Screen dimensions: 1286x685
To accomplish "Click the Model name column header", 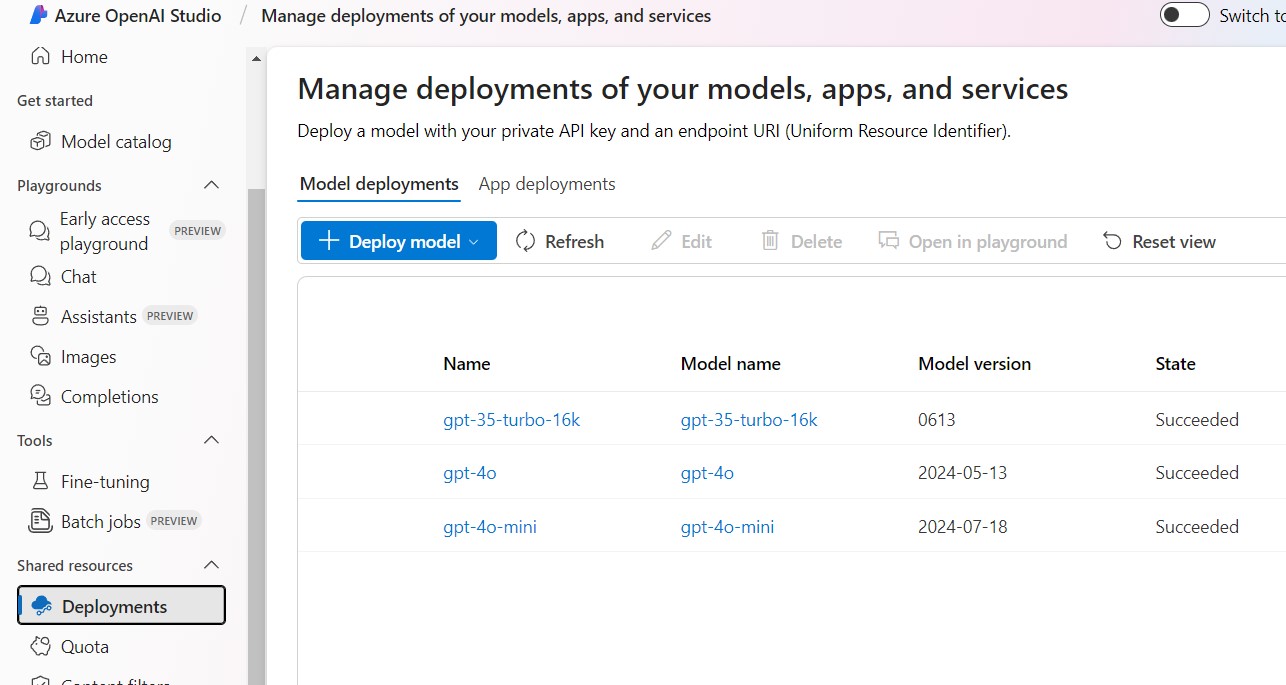I will [731, 363].
